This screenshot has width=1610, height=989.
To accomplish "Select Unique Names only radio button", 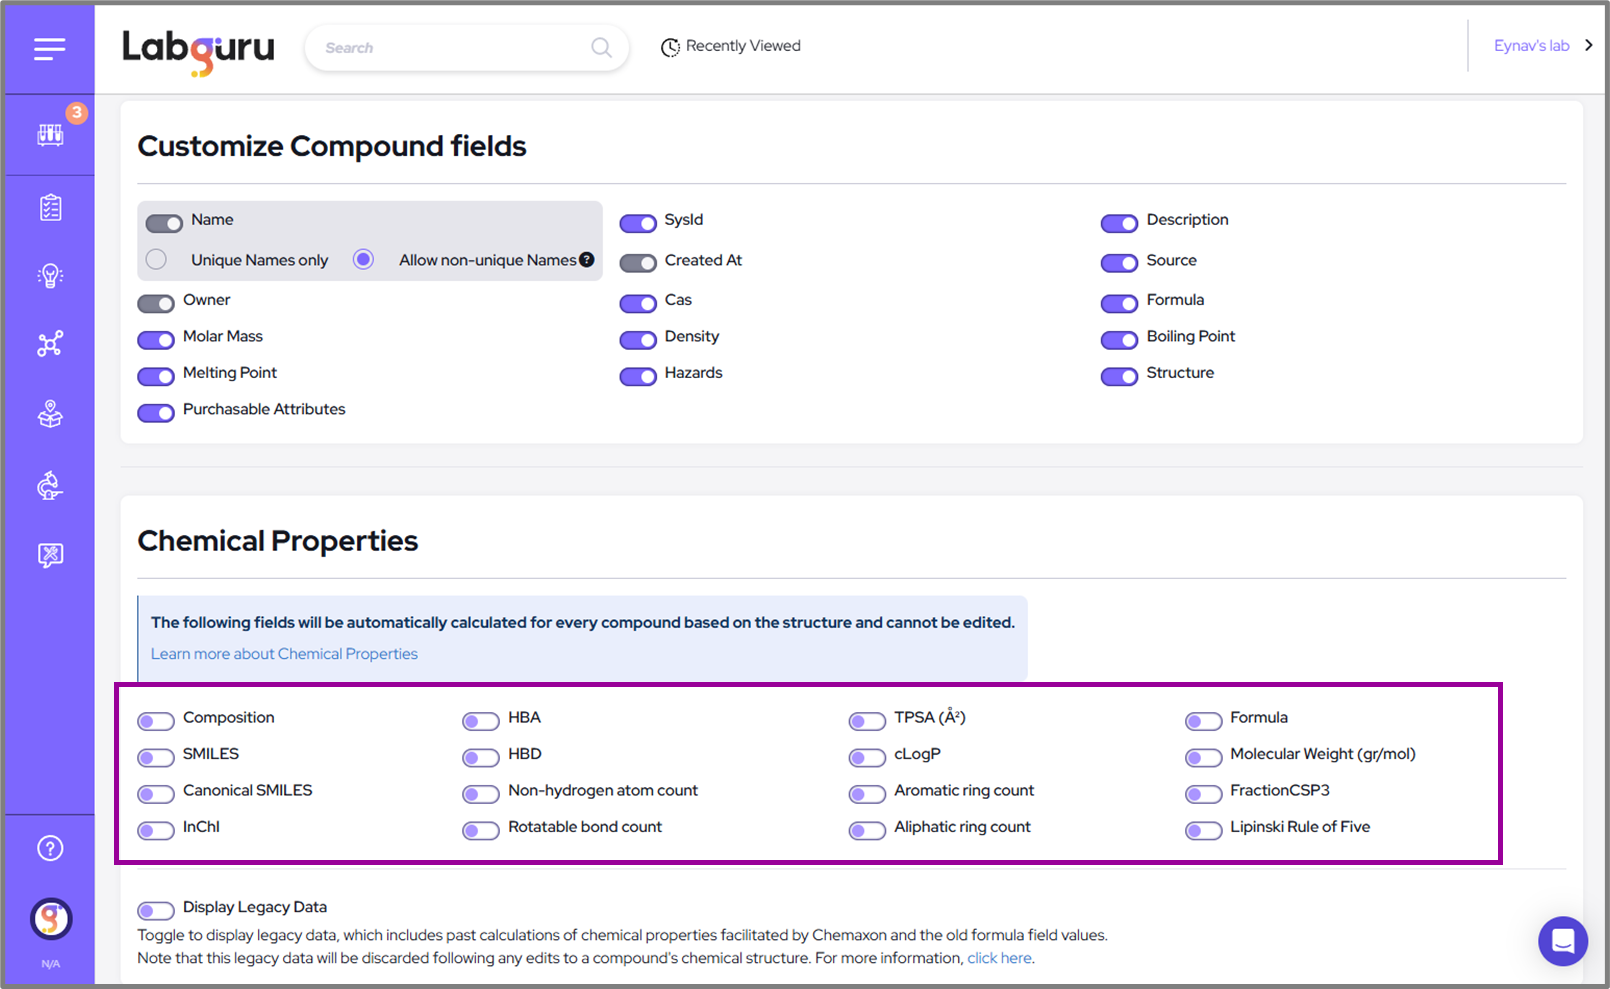I will tap(156, 260).
